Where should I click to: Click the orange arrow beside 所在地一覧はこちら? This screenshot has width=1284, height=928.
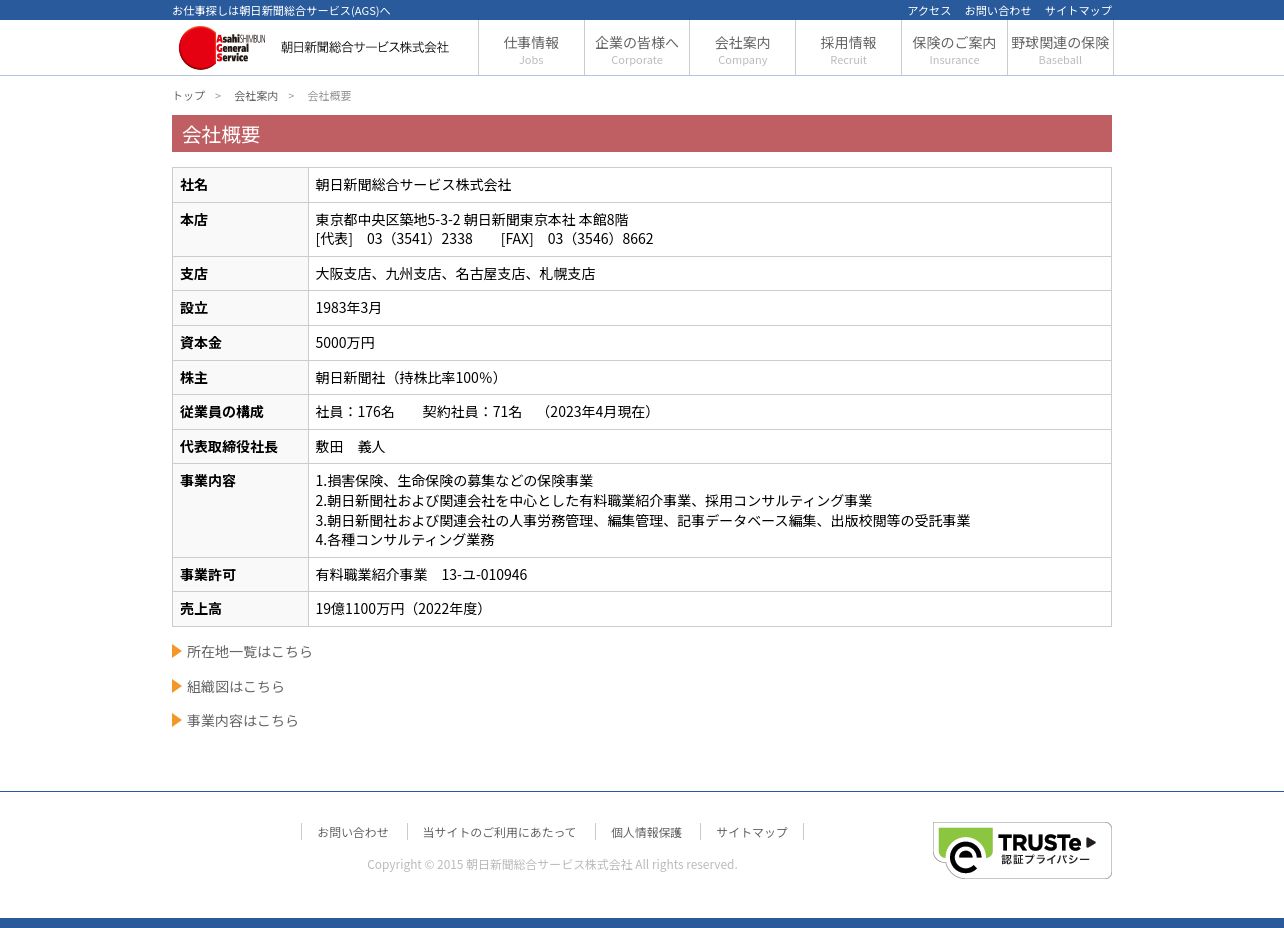pyautogui.click(x=177, y=651)
